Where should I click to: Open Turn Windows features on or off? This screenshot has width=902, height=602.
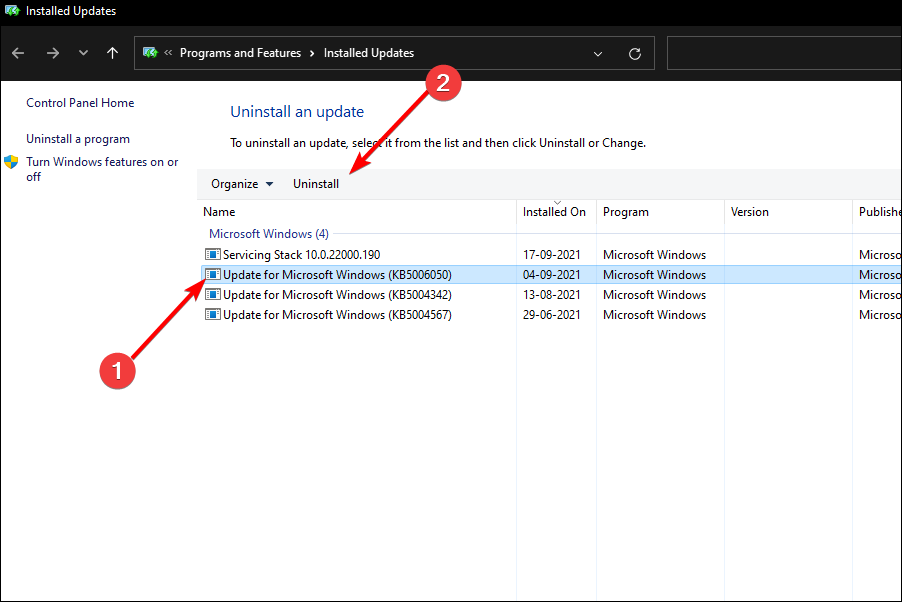click(x=102, y=169)
